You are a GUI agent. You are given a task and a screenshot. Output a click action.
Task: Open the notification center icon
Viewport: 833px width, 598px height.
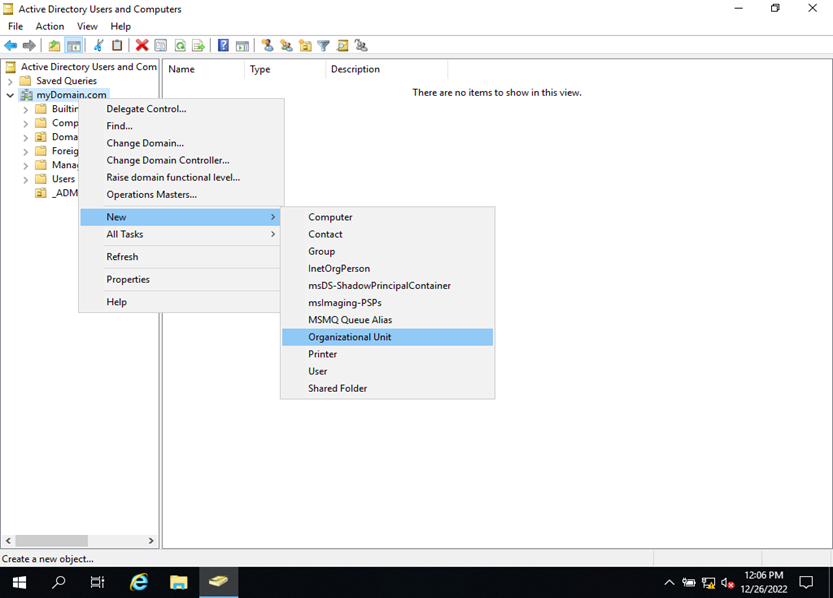point(806,583)
